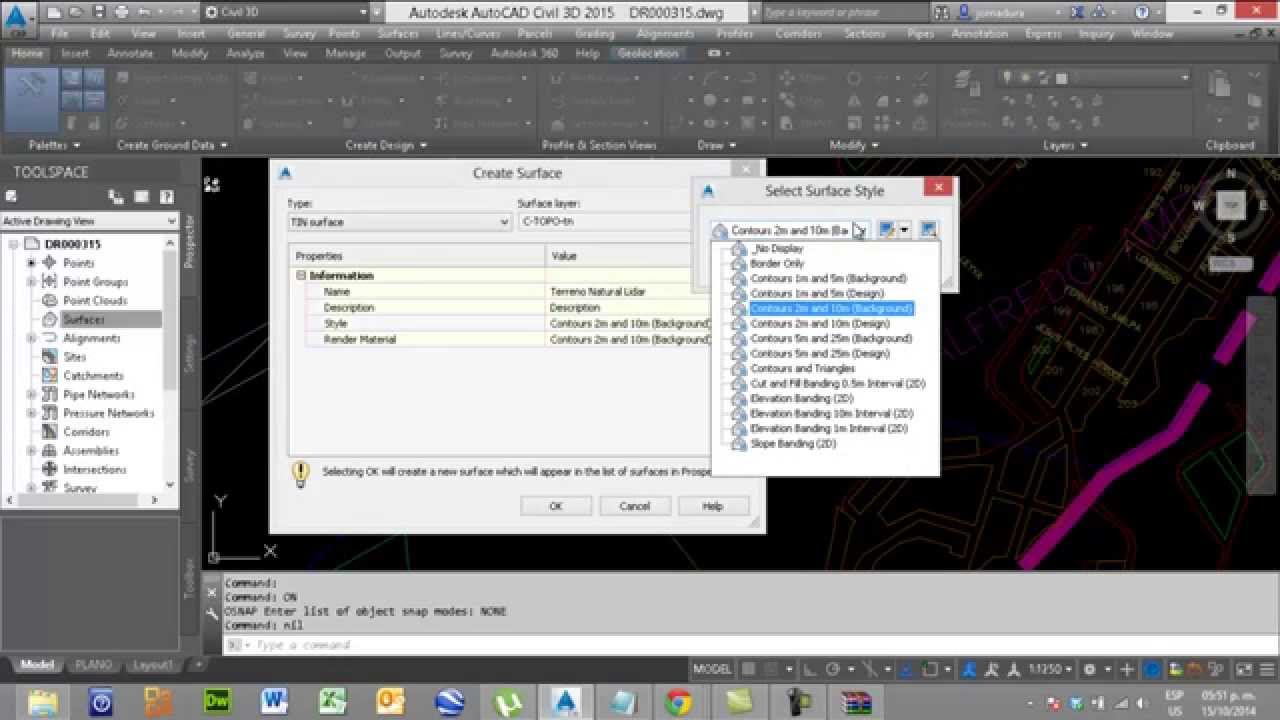Click the Toolspace vertical scrollbar down arrow

pos(170,484)
